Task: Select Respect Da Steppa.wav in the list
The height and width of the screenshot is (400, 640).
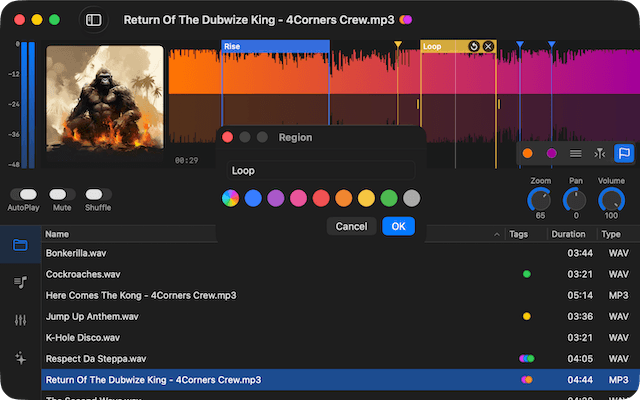Action: (96, 359)
